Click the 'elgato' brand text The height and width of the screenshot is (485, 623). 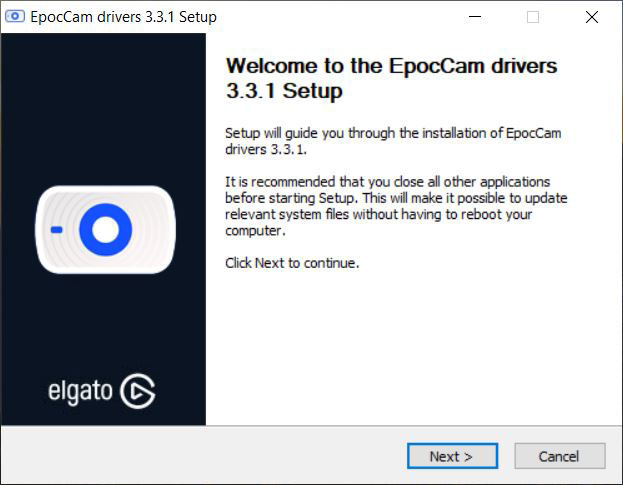pos(80,392)
